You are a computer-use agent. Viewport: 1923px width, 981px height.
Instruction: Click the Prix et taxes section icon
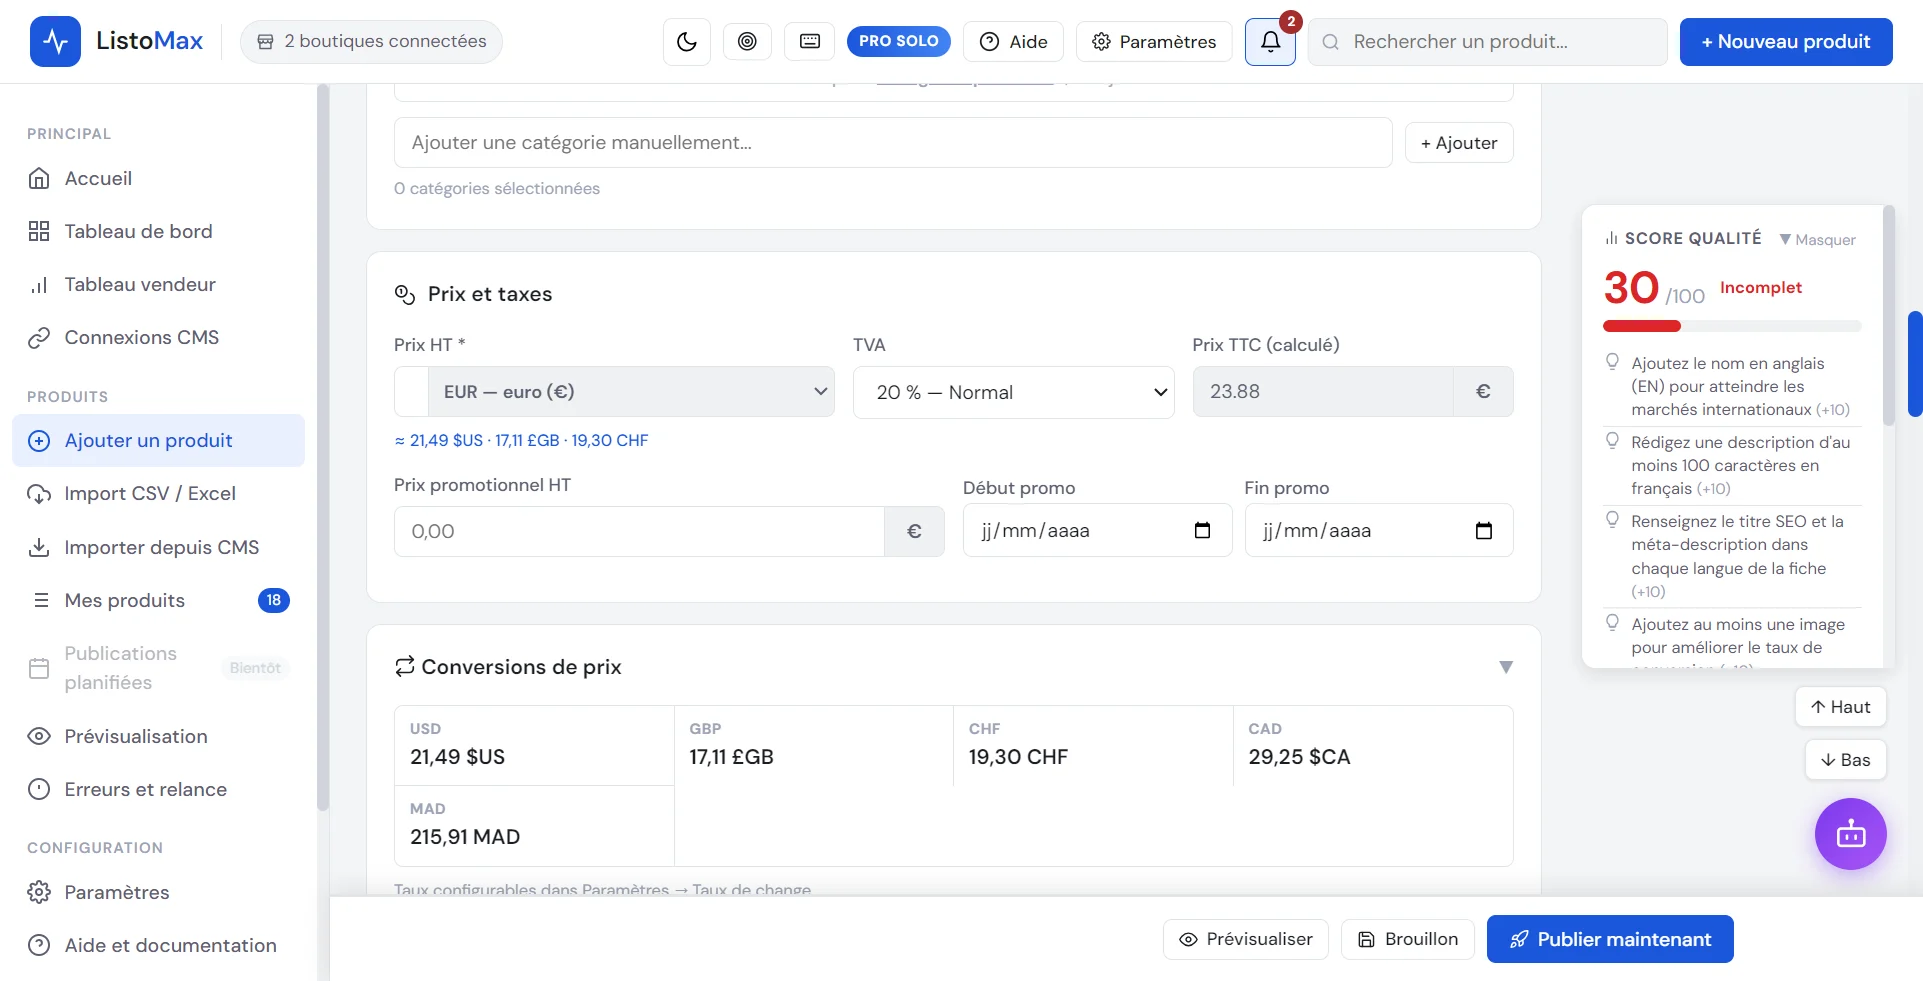405,294
